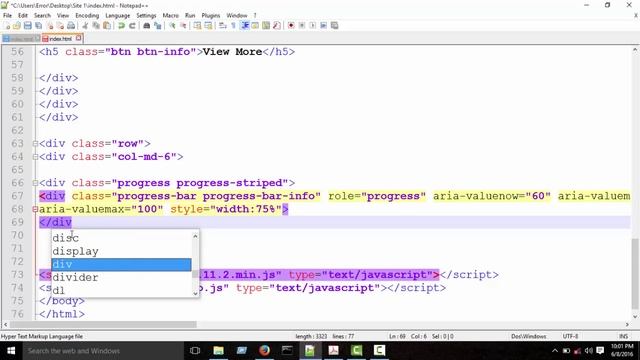Choose 'disc' from autocomplete list
640x360 pixels.
[121, 238]
